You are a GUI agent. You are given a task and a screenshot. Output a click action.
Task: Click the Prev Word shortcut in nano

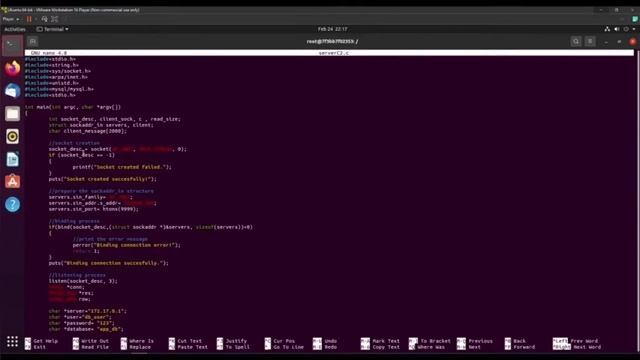576,341
